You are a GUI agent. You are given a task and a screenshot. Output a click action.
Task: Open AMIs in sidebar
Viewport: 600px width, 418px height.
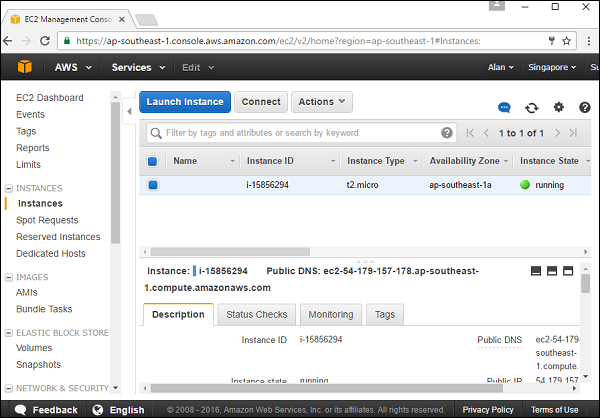[x=27, y=292]
